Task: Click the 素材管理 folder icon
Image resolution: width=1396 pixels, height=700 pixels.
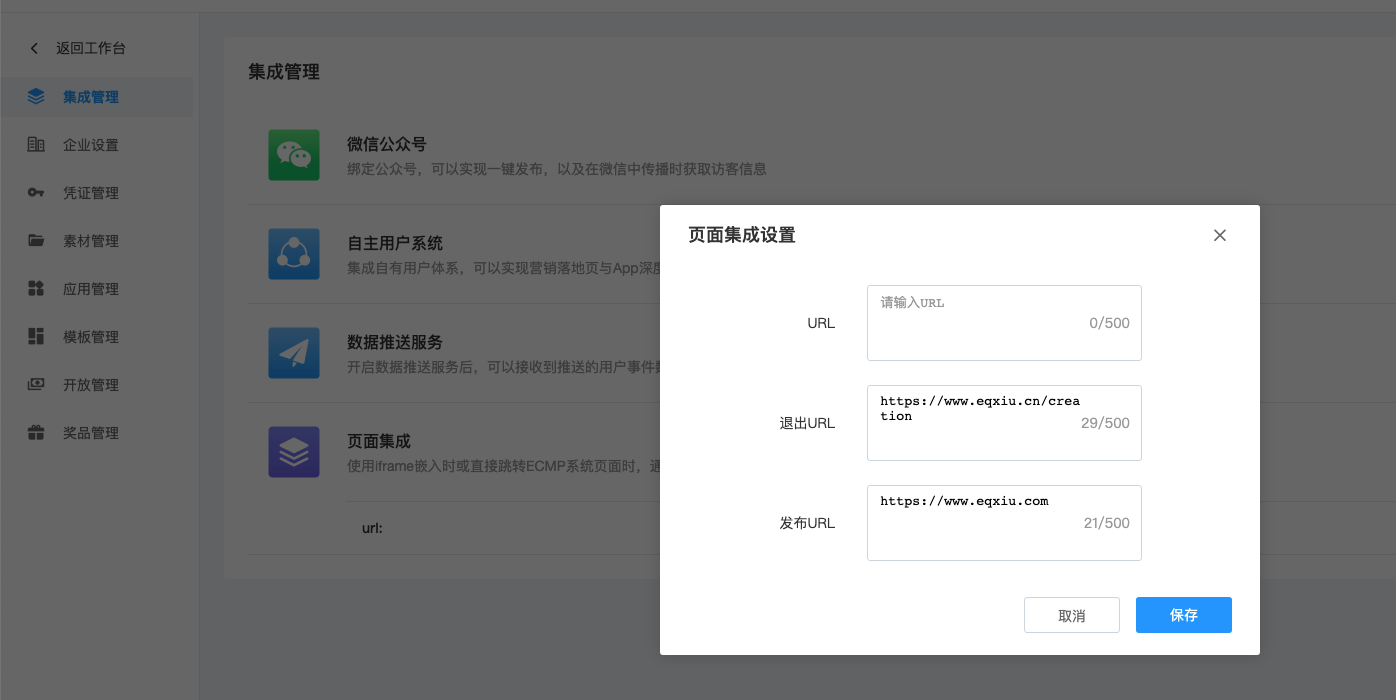Action: 36,241
